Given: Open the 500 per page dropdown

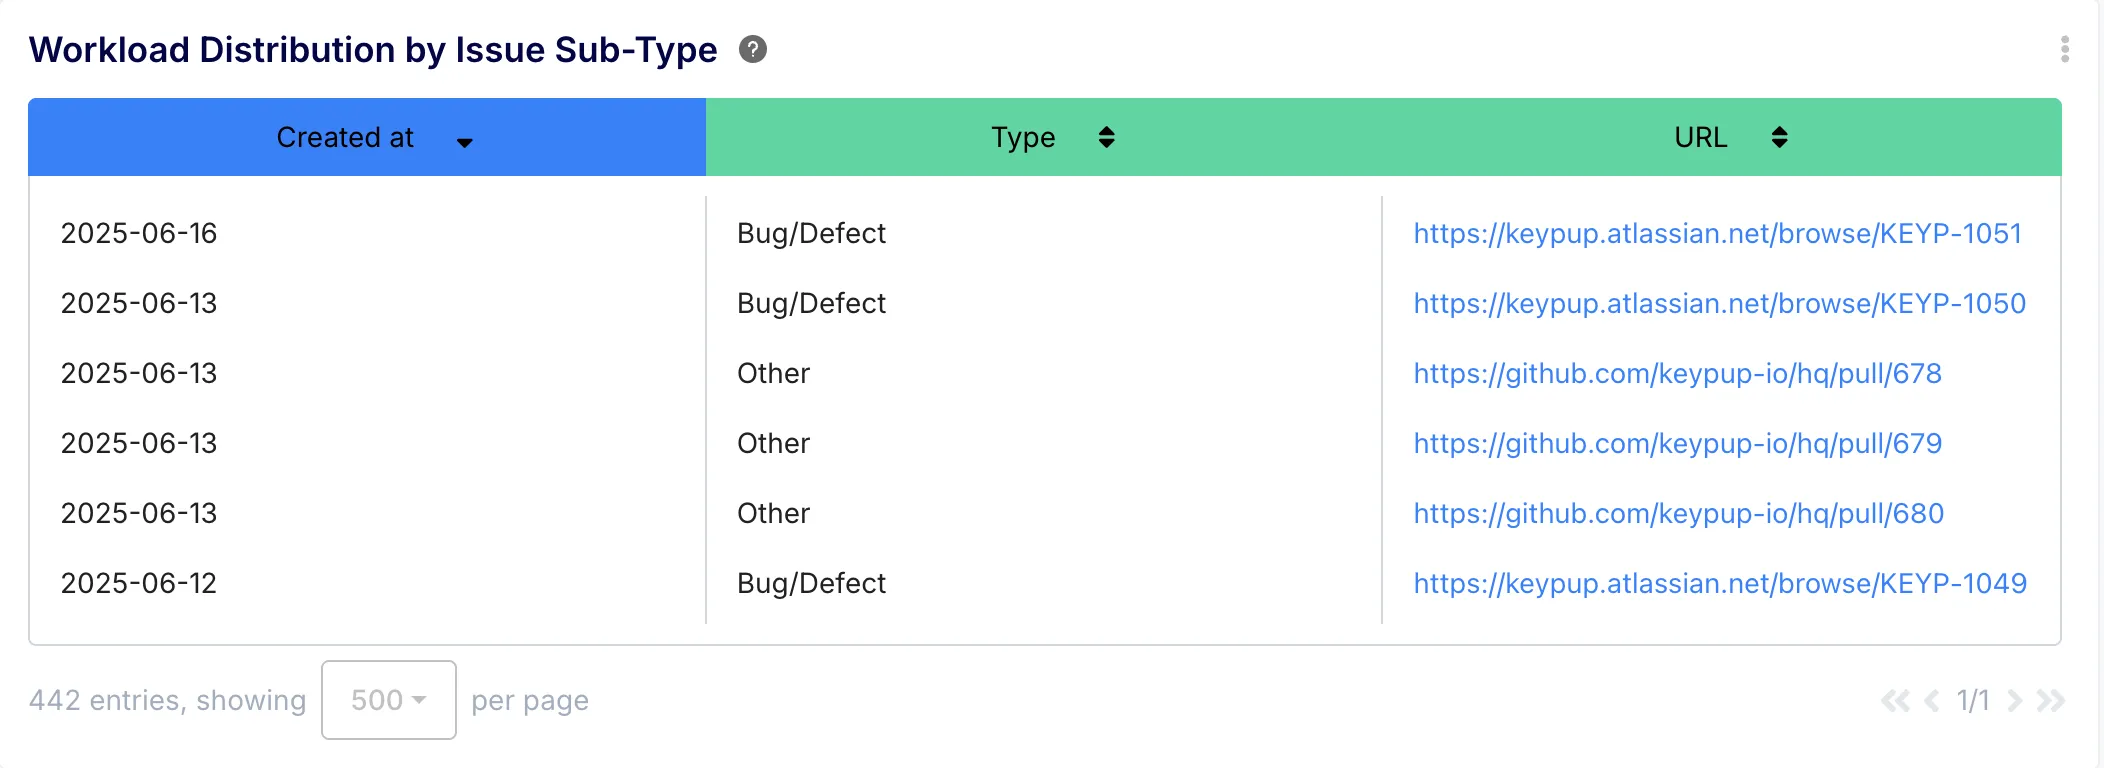Looking at the screenshot, I should [x=388, y=700].
